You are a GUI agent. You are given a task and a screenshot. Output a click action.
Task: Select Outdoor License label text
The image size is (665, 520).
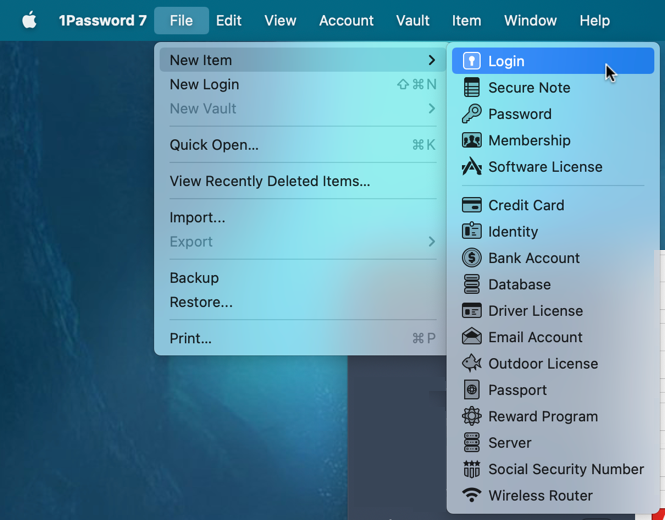543,363
